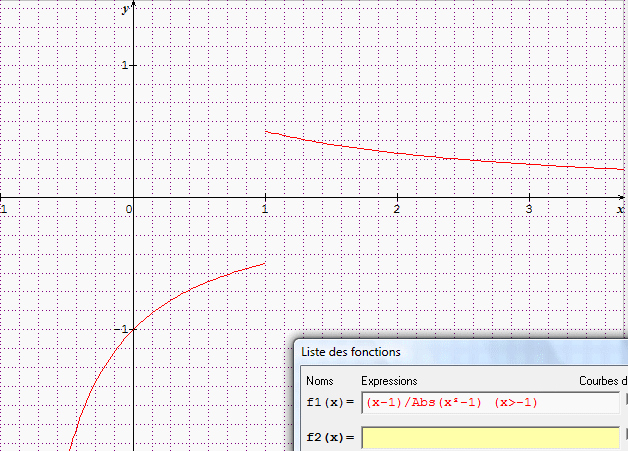Viewport: 628px width, 451px height.
Task: Click the 'f2(x)=' function name label
Action: tap(330, 437)
